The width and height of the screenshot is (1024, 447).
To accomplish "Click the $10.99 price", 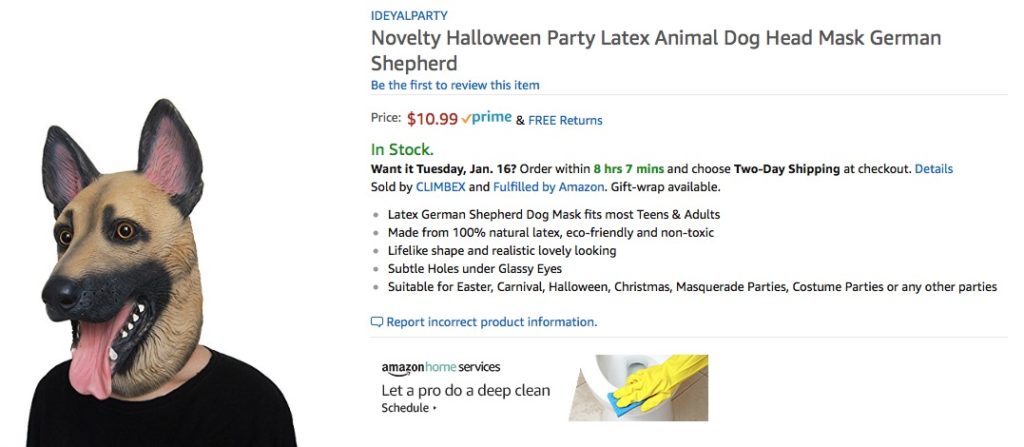I will pos(432,119).
